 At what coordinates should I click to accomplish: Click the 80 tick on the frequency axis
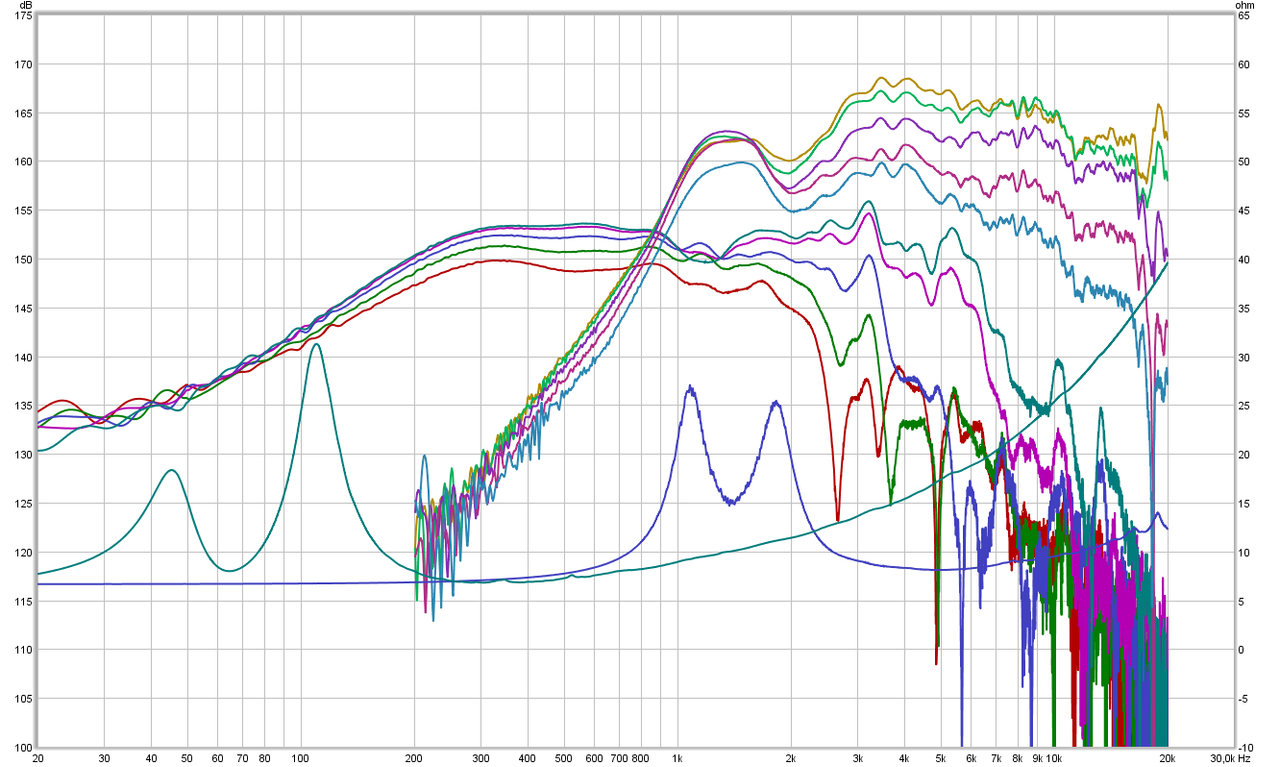264,758
